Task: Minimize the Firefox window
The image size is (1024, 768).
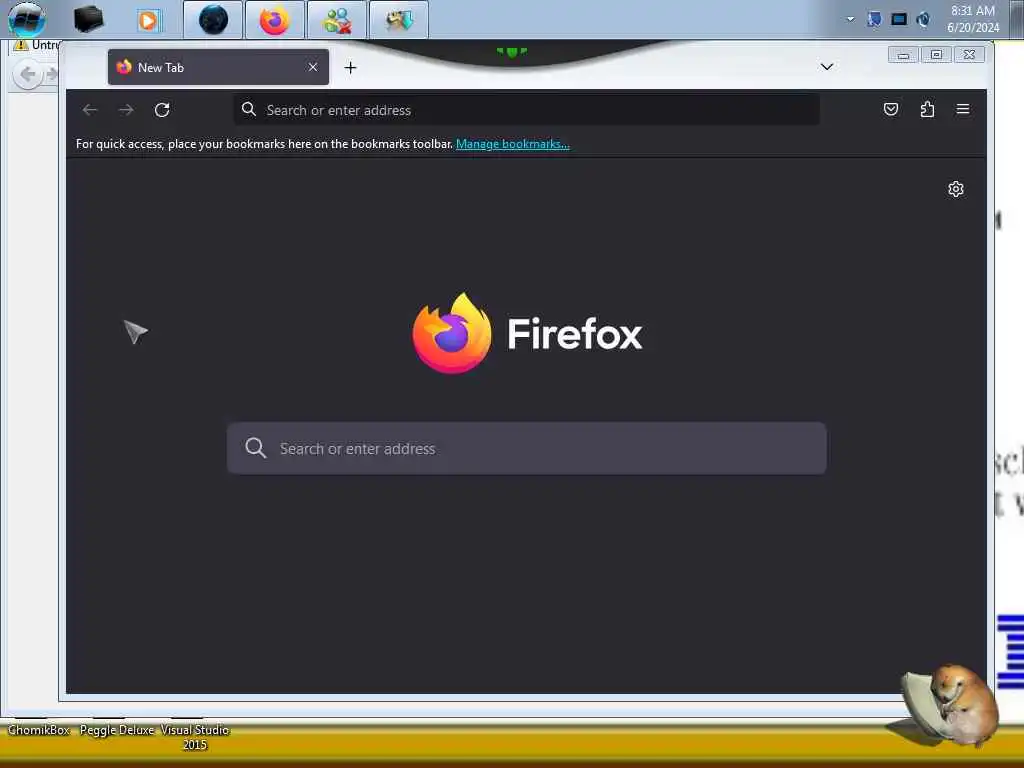Action: coord(903,55)
